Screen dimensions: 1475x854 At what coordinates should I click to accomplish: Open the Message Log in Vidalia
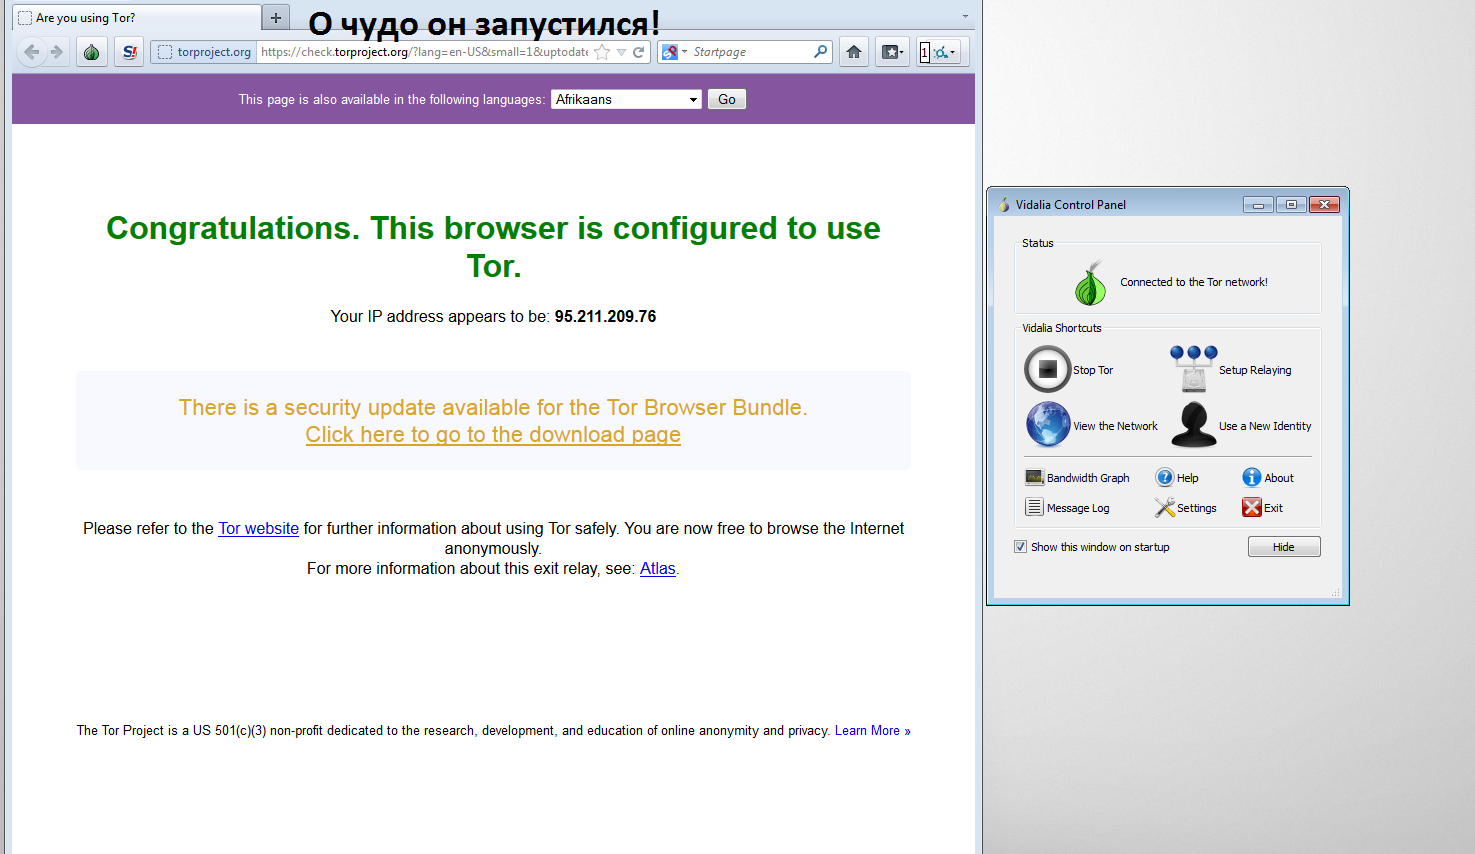pos(1067,508)
